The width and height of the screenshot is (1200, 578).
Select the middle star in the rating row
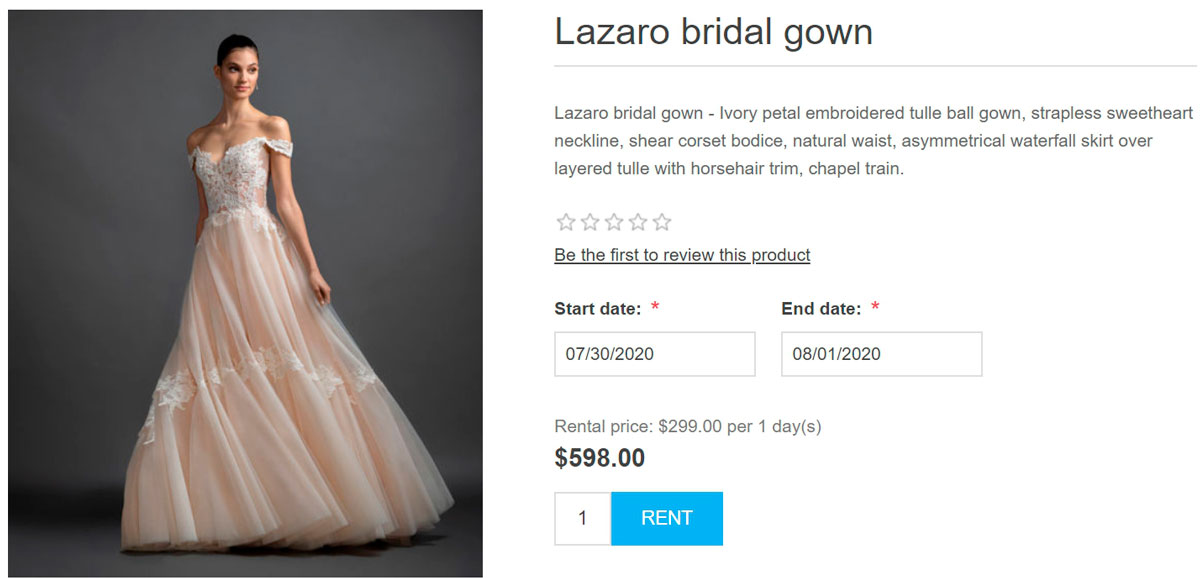point(613,221)
